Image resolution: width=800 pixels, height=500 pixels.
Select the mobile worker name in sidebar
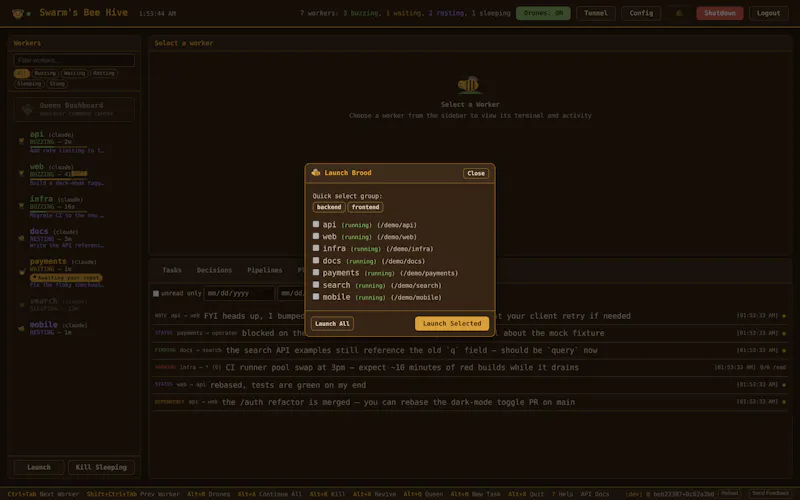tap(43, 324)
